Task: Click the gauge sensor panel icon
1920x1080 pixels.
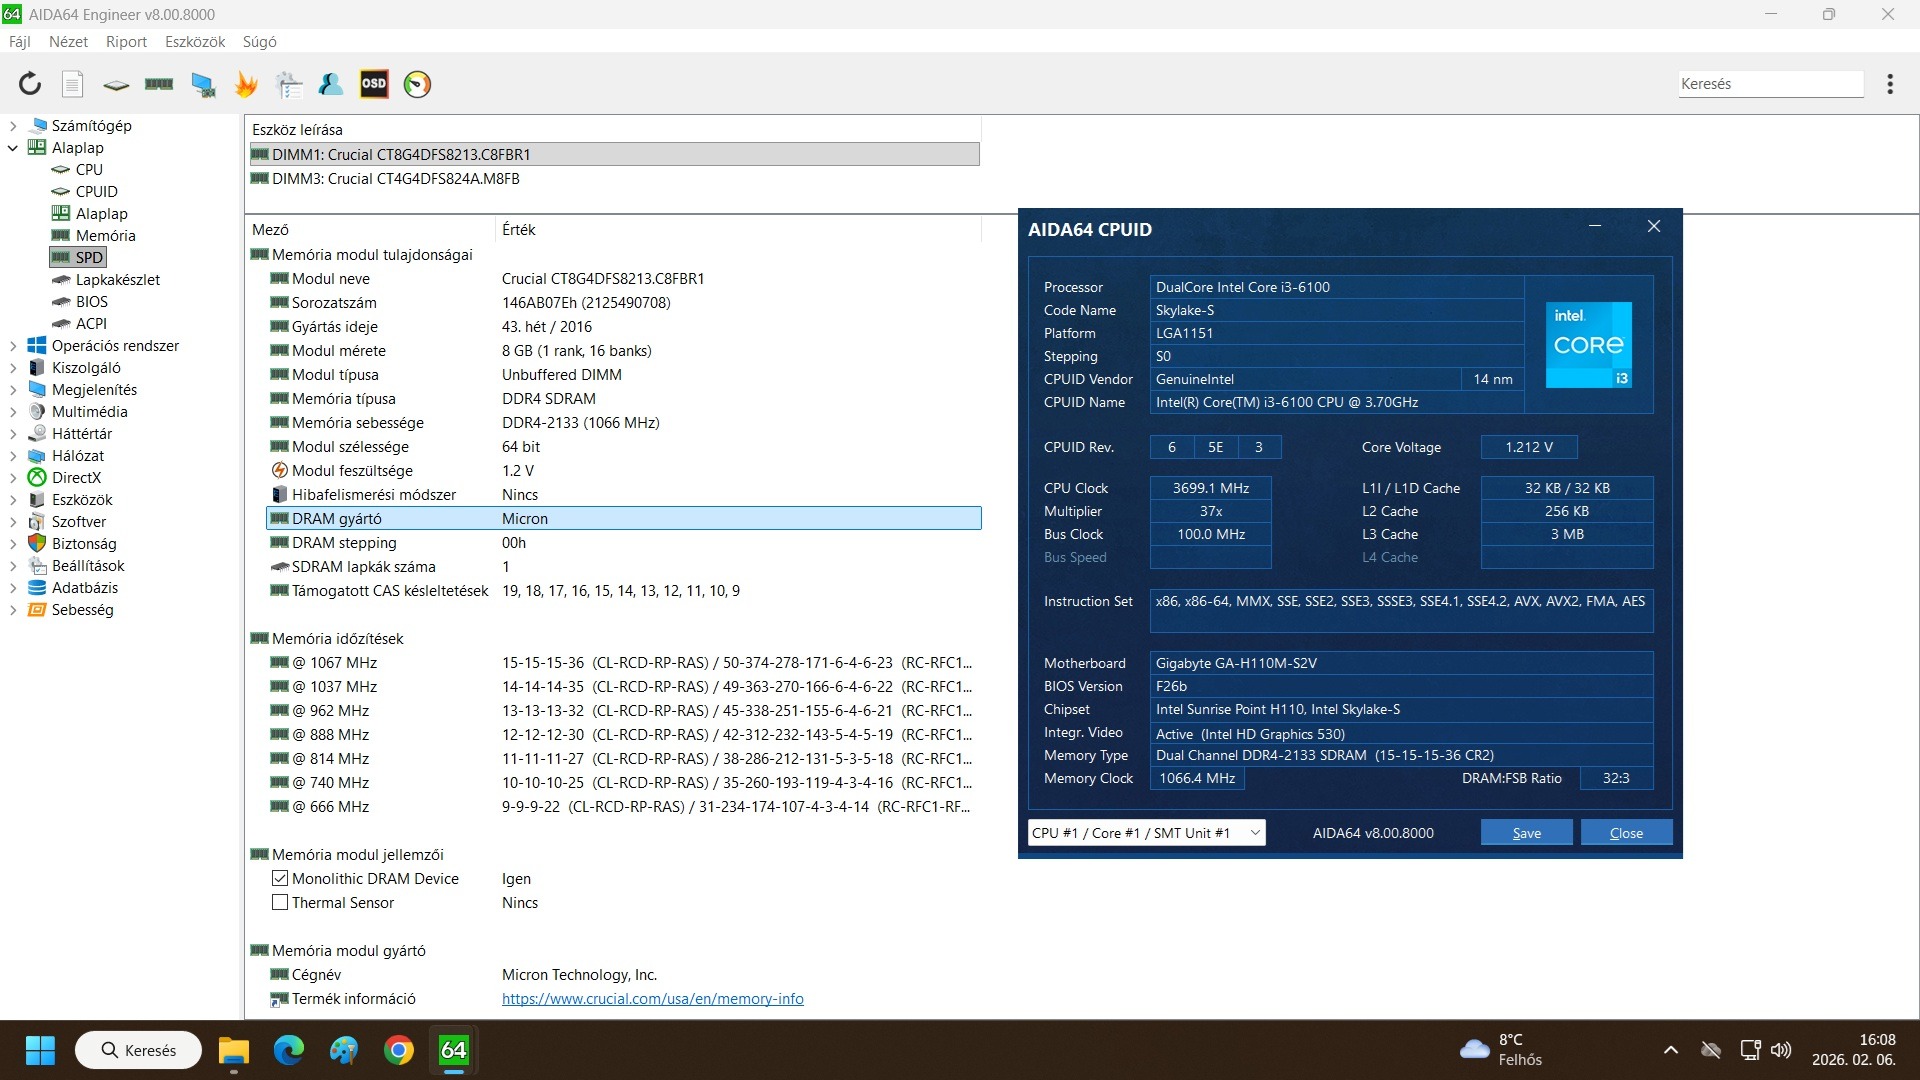Action: coord(417,84)
